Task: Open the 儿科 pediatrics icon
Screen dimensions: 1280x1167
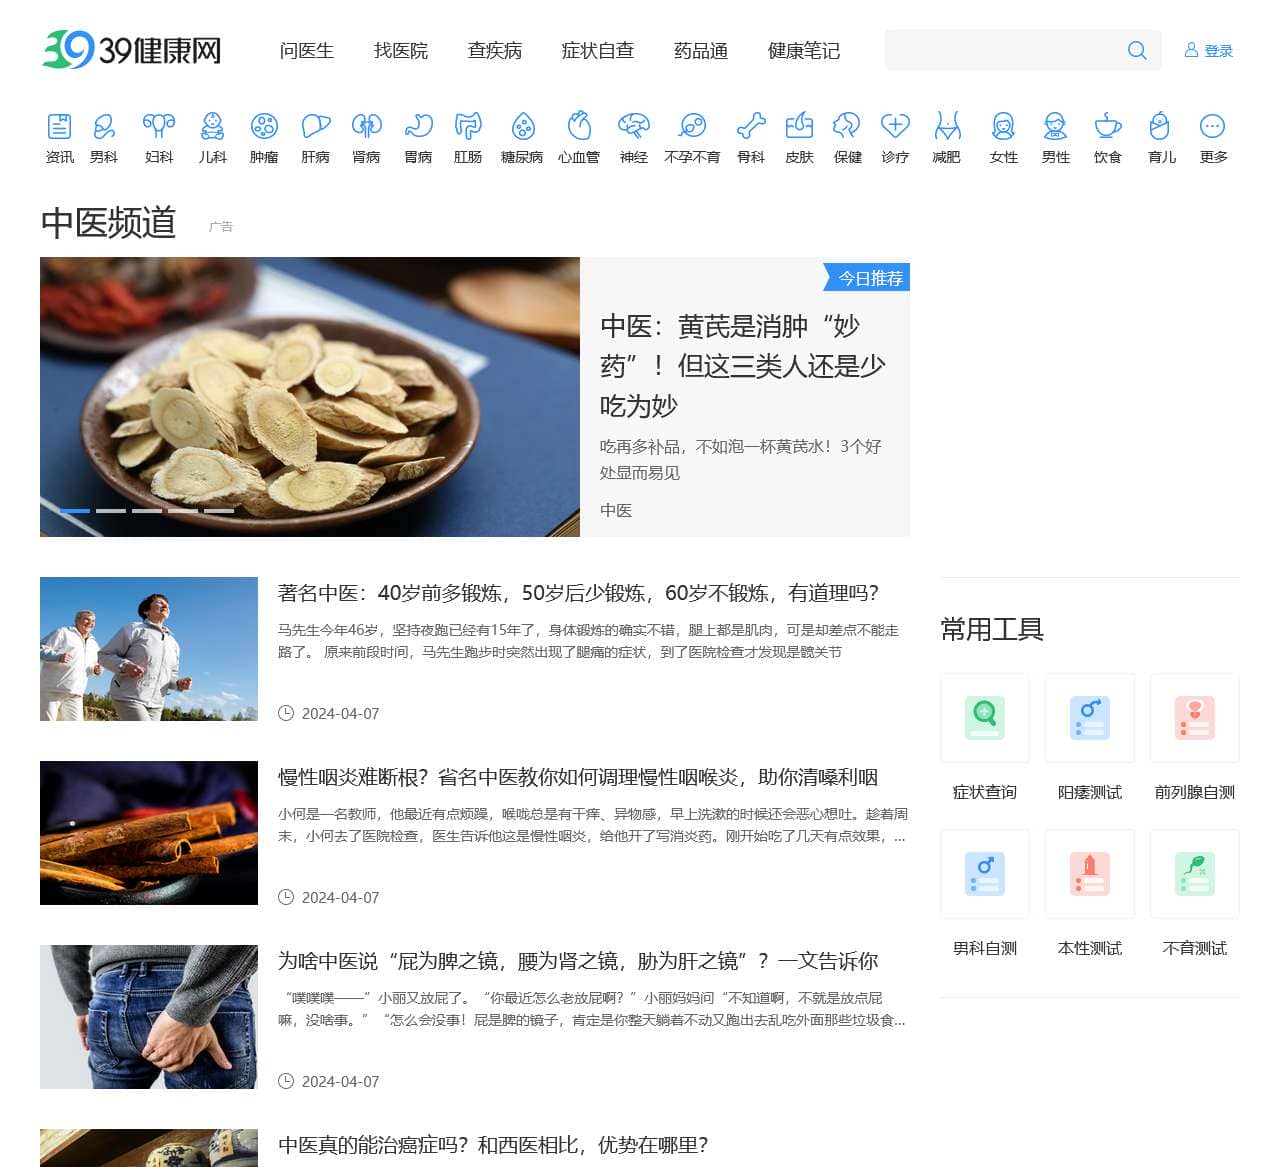Action: coord(212,126)
